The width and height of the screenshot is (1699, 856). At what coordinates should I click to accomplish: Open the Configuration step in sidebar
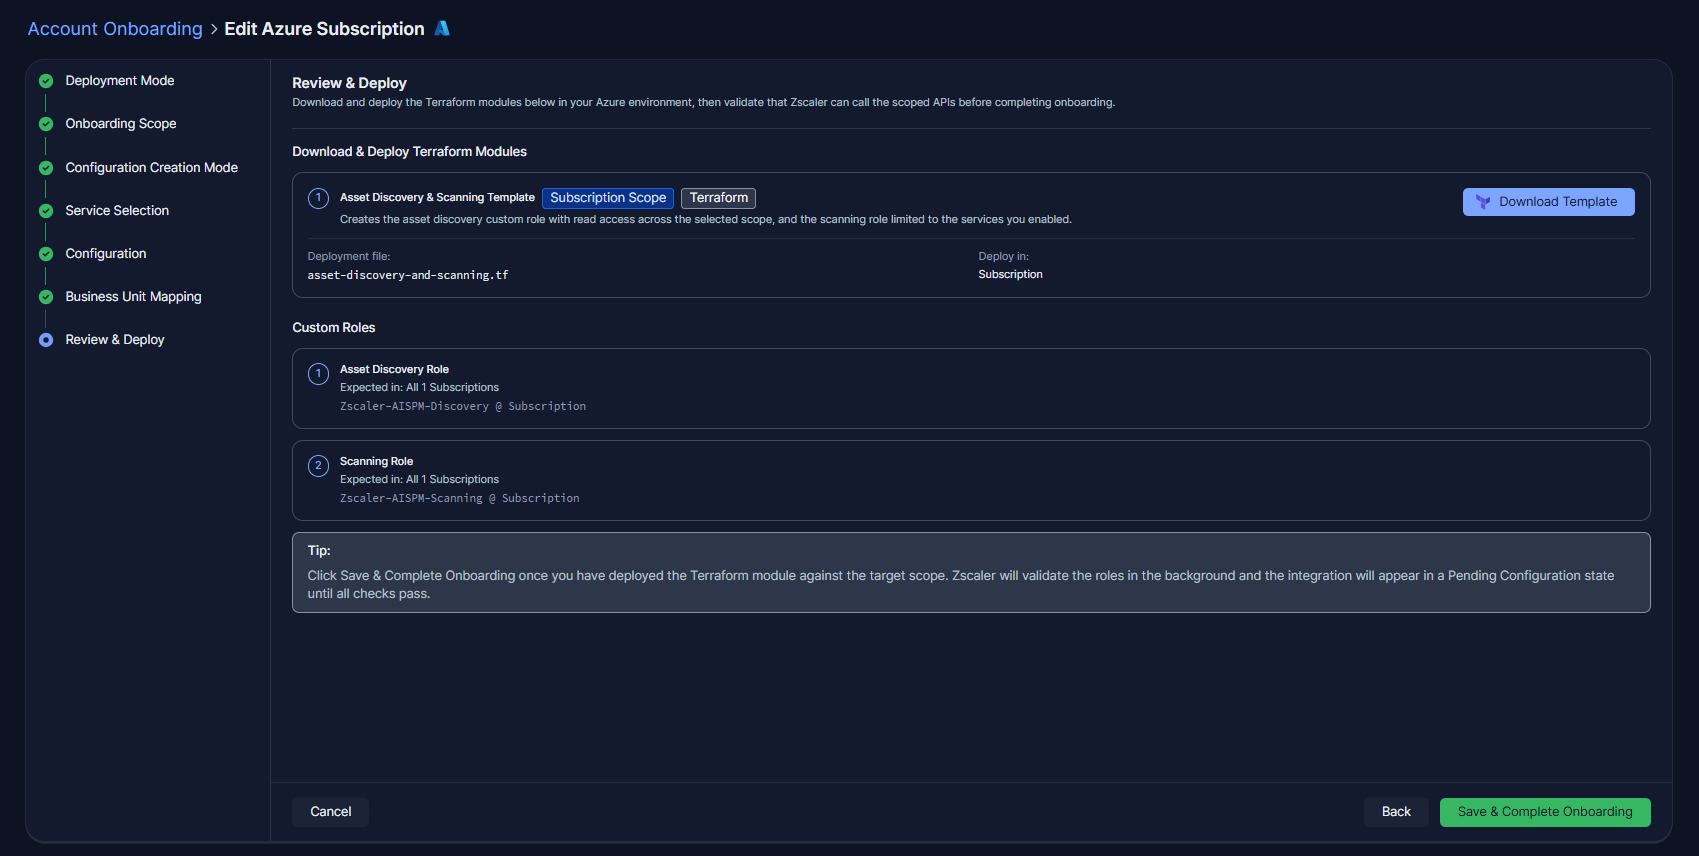click(106, 254)
